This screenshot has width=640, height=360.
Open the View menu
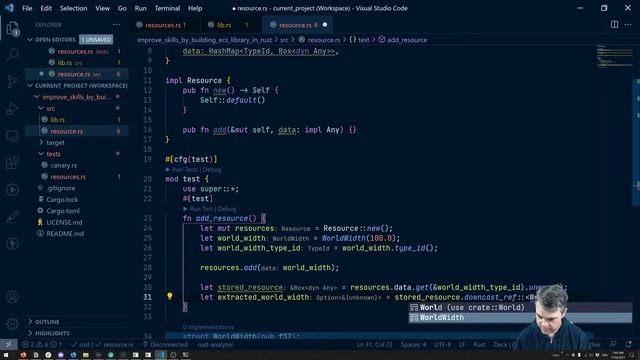[x=102, y=8]
